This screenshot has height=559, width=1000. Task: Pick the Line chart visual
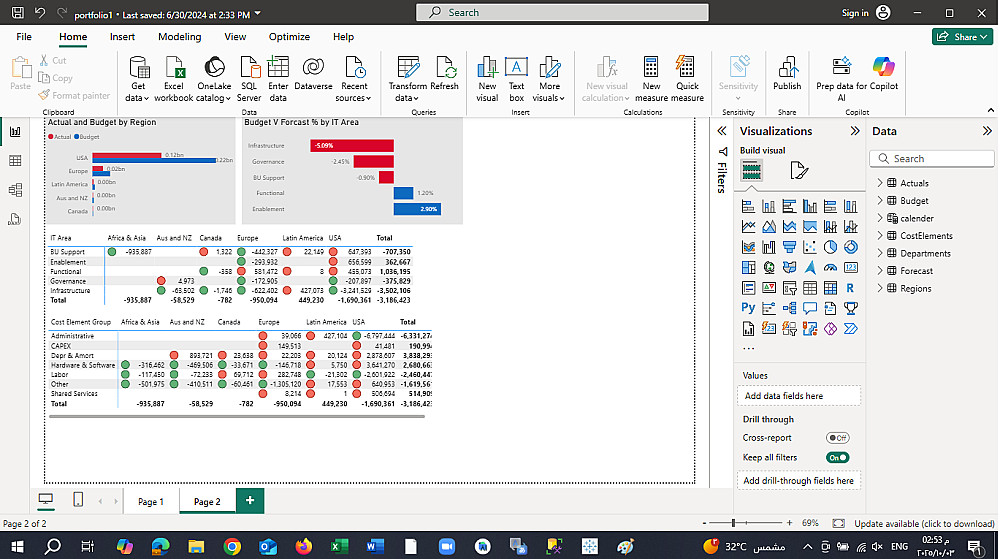748,226
